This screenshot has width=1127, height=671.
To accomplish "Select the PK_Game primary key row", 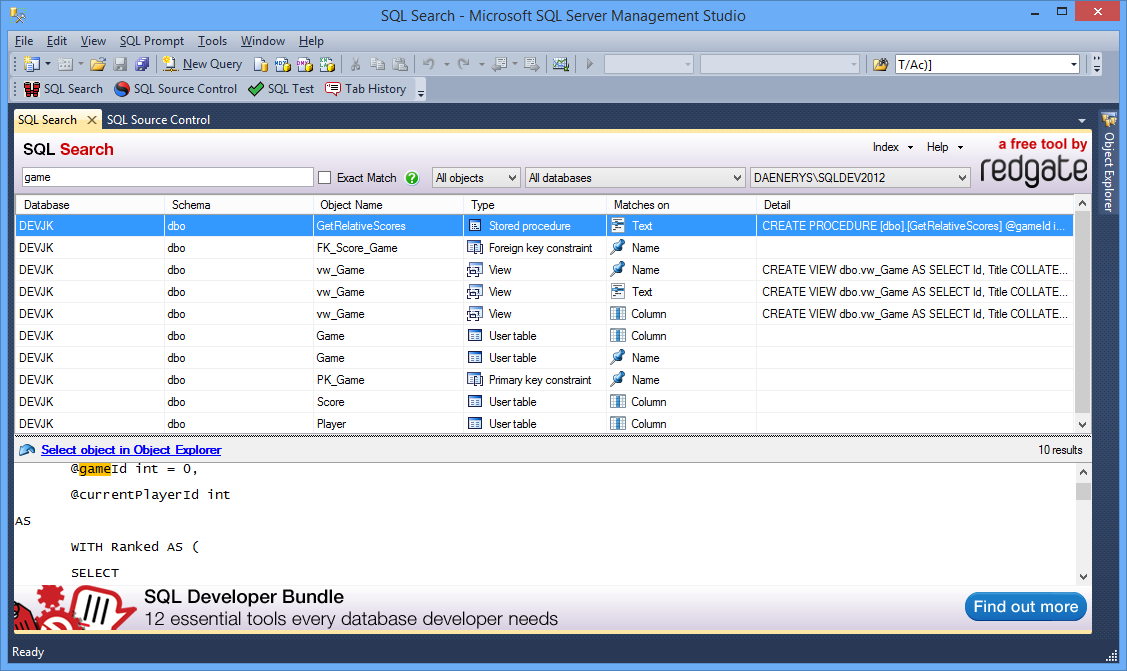I will click(x=544, y=380).
